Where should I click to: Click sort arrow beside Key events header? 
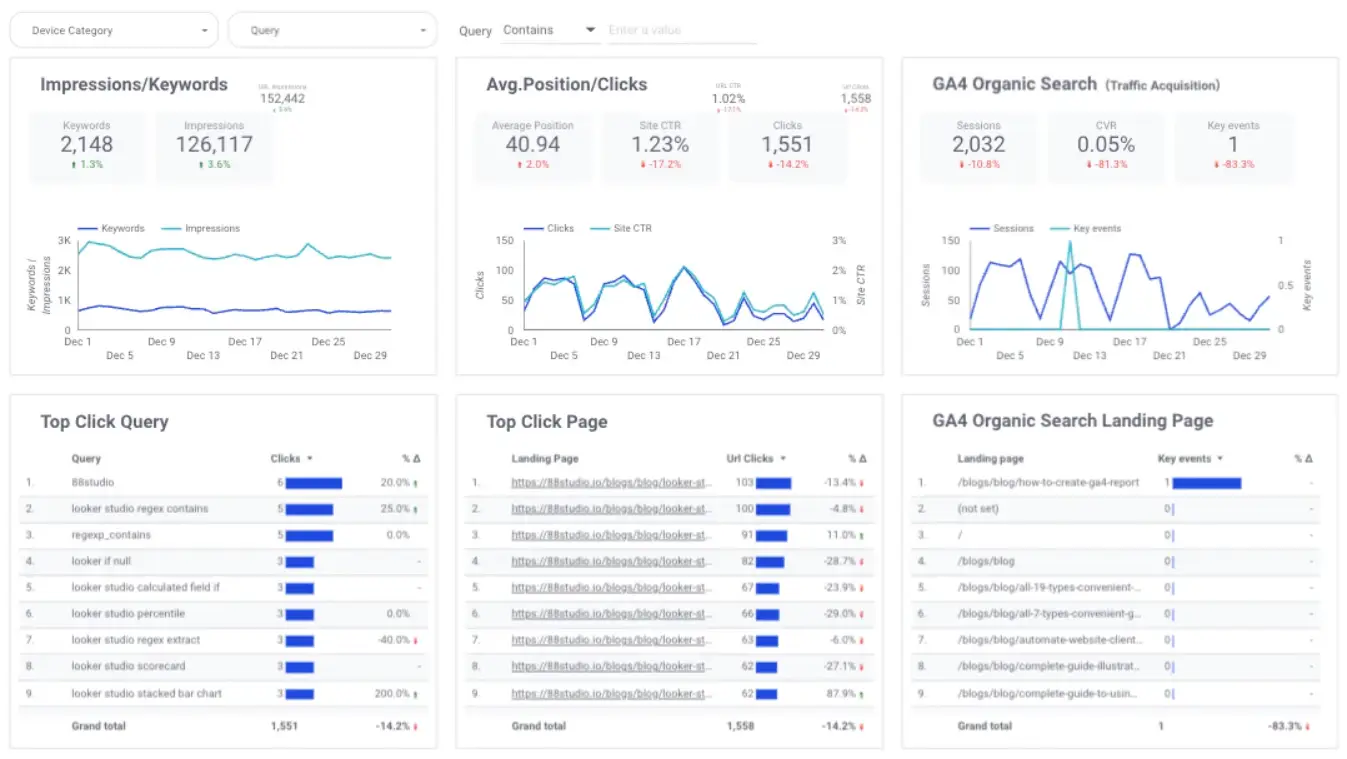pos(1220,459)
